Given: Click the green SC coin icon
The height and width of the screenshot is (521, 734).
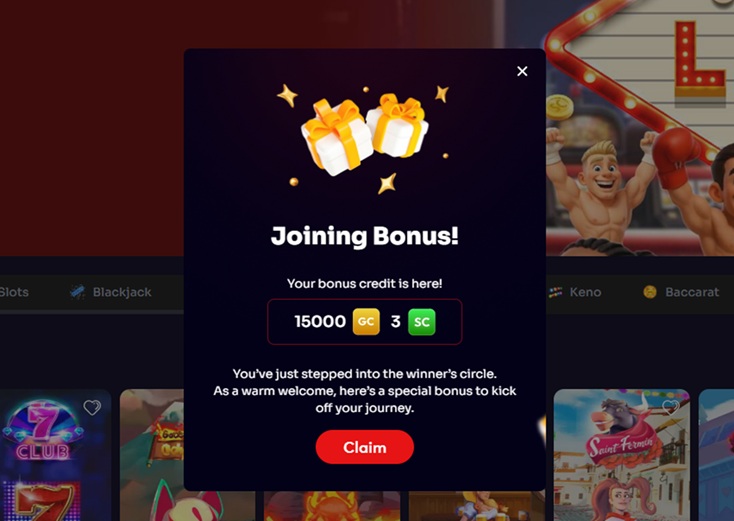Looking at the screenshot, I should click(x=422, y=322).
